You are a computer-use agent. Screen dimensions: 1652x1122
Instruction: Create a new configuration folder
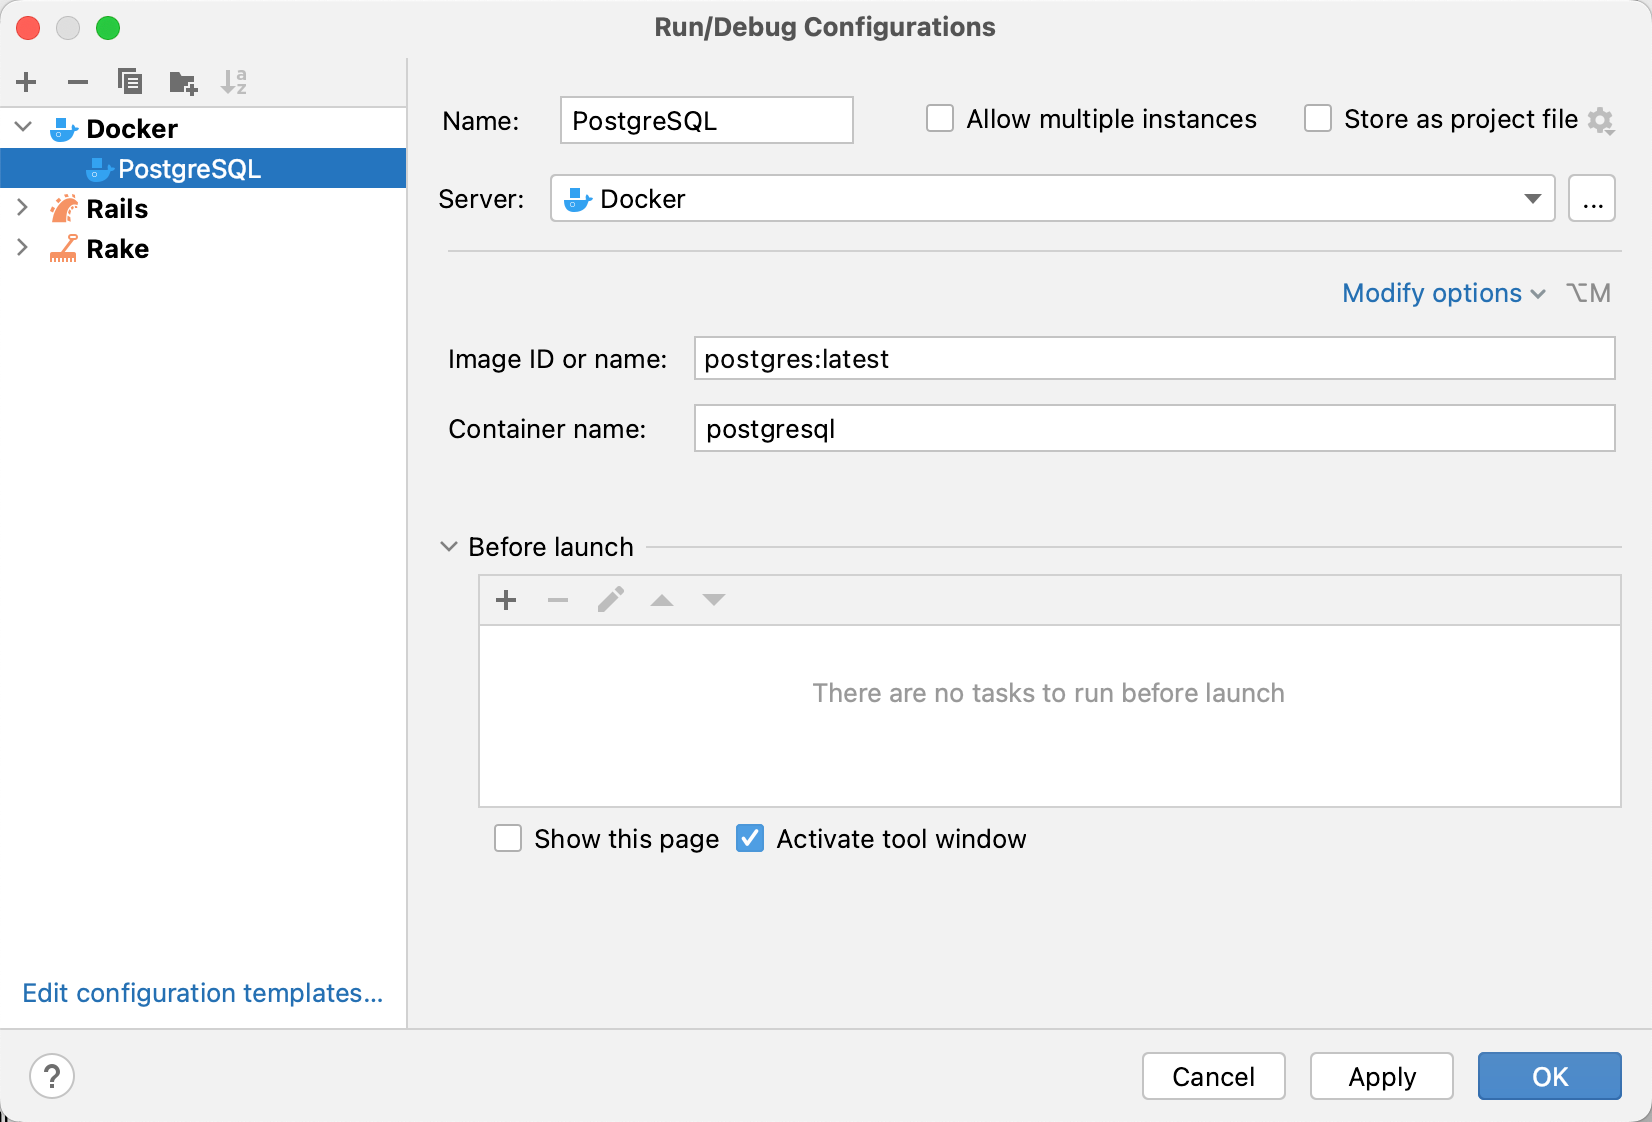coord(182,82)
